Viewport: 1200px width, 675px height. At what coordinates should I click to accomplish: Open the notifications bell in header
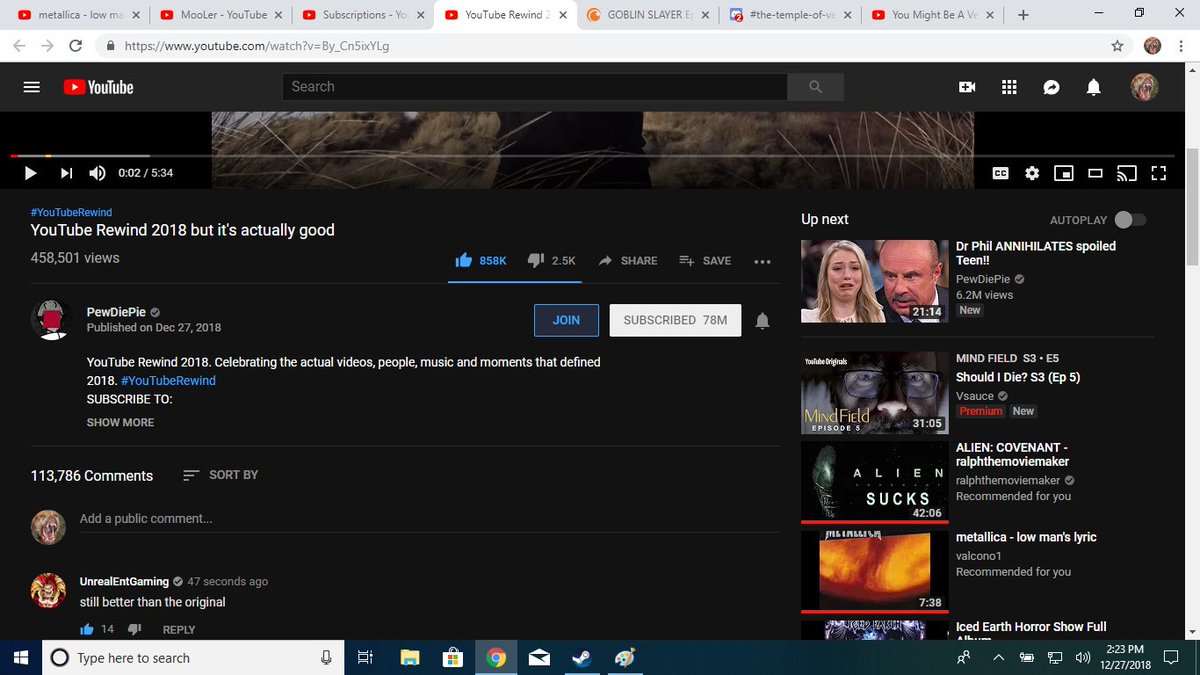coord(1094,87)
